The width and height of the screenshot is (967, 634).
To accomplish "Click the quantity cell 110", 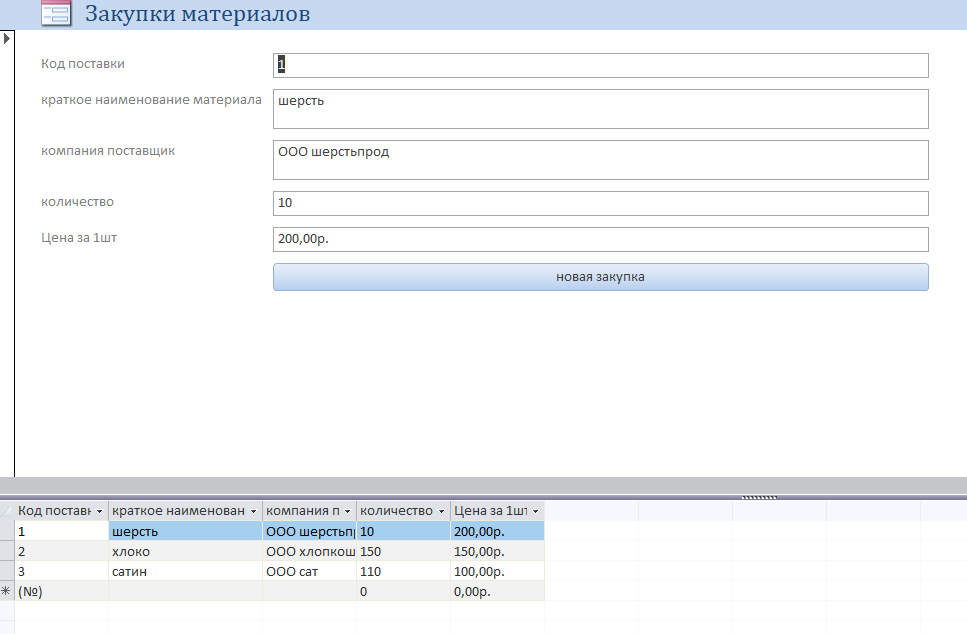I will click(x=403, y=571).
